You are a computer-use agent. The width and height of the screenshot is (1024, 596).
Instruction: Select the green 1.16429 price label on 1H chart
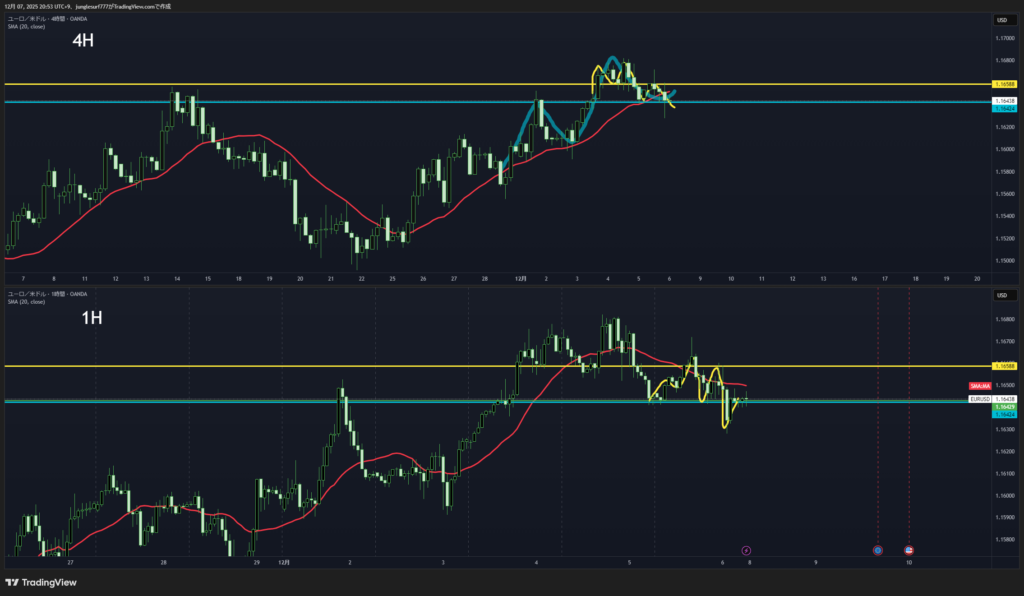point(1003,408)
